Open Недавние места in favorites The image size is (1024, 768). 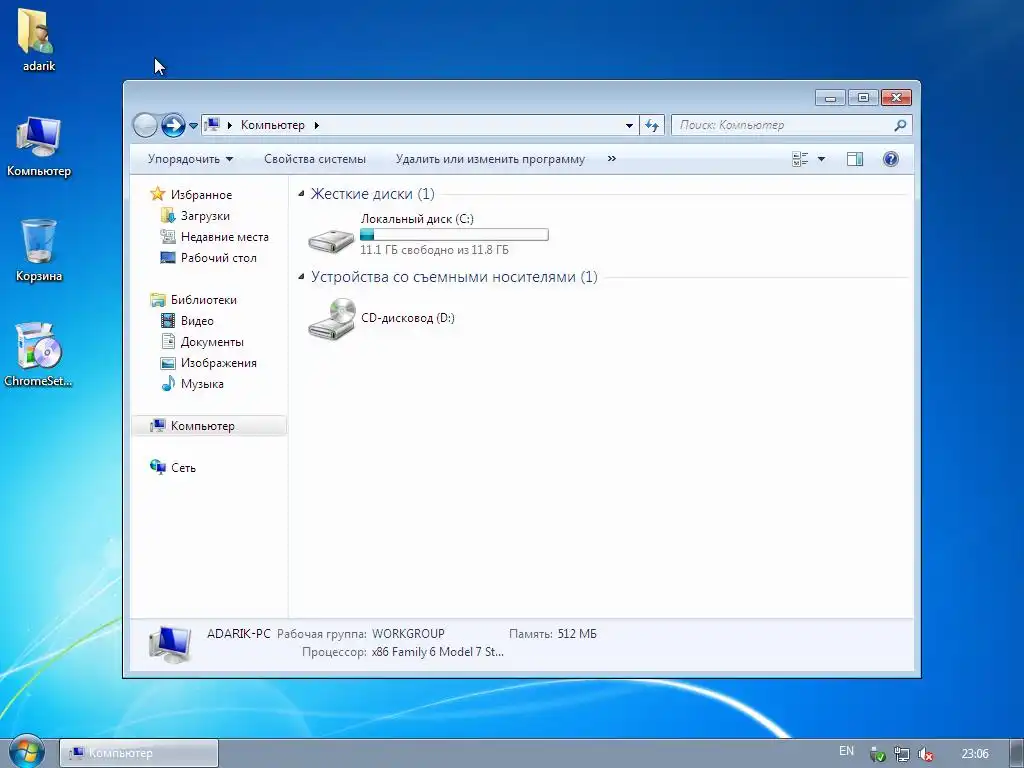[x=225, y=236]
